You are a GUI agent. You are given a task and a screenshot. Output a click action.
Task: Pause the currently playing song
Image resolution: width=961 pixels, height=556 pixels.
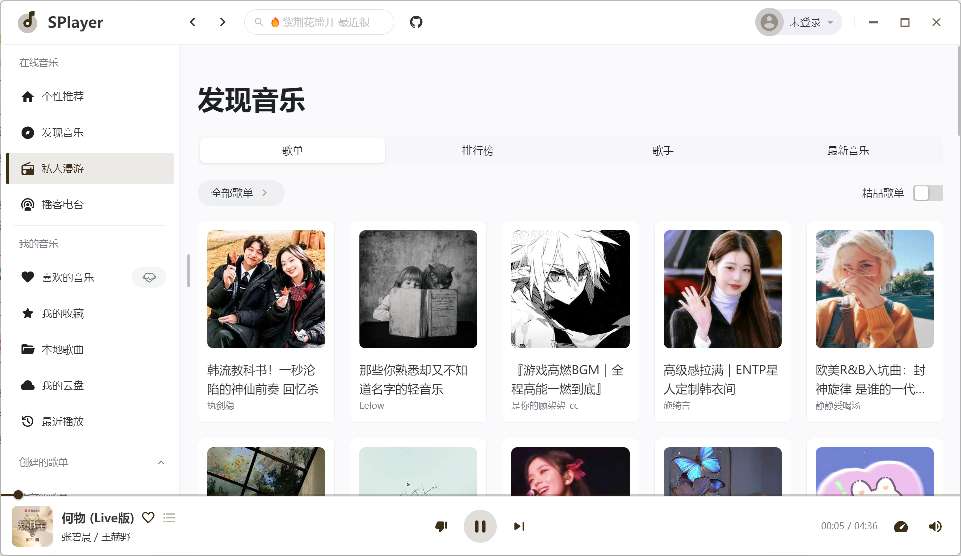[x=480, y=526]
